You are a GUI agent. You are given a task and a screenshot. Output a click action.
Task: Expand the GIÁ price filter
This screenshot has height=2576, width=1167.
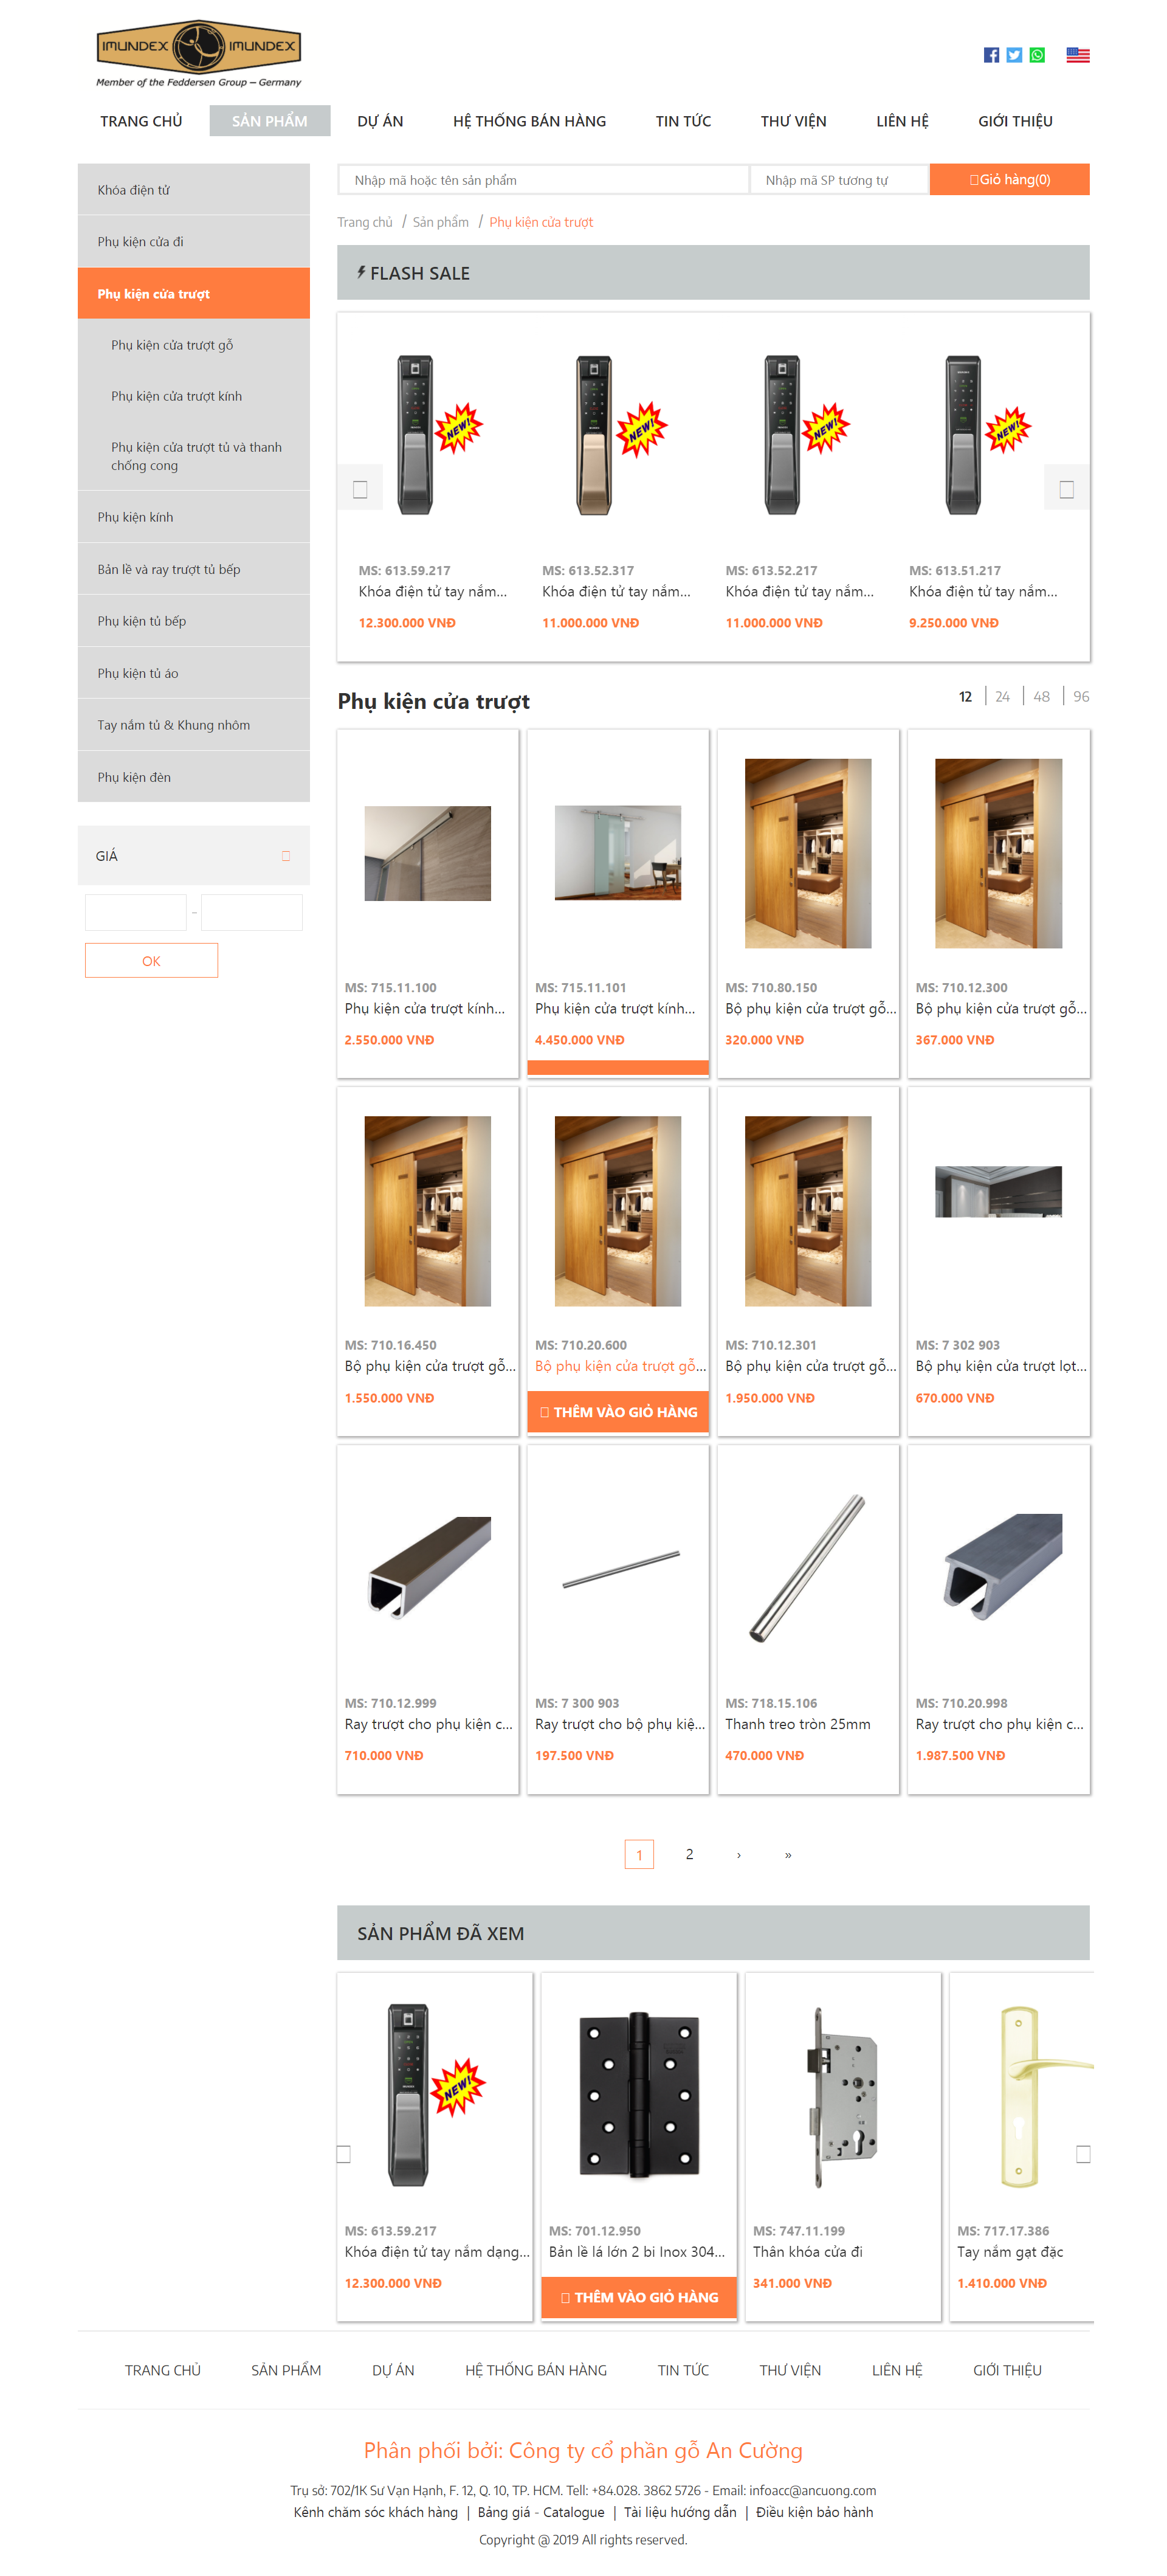point(194,855)
